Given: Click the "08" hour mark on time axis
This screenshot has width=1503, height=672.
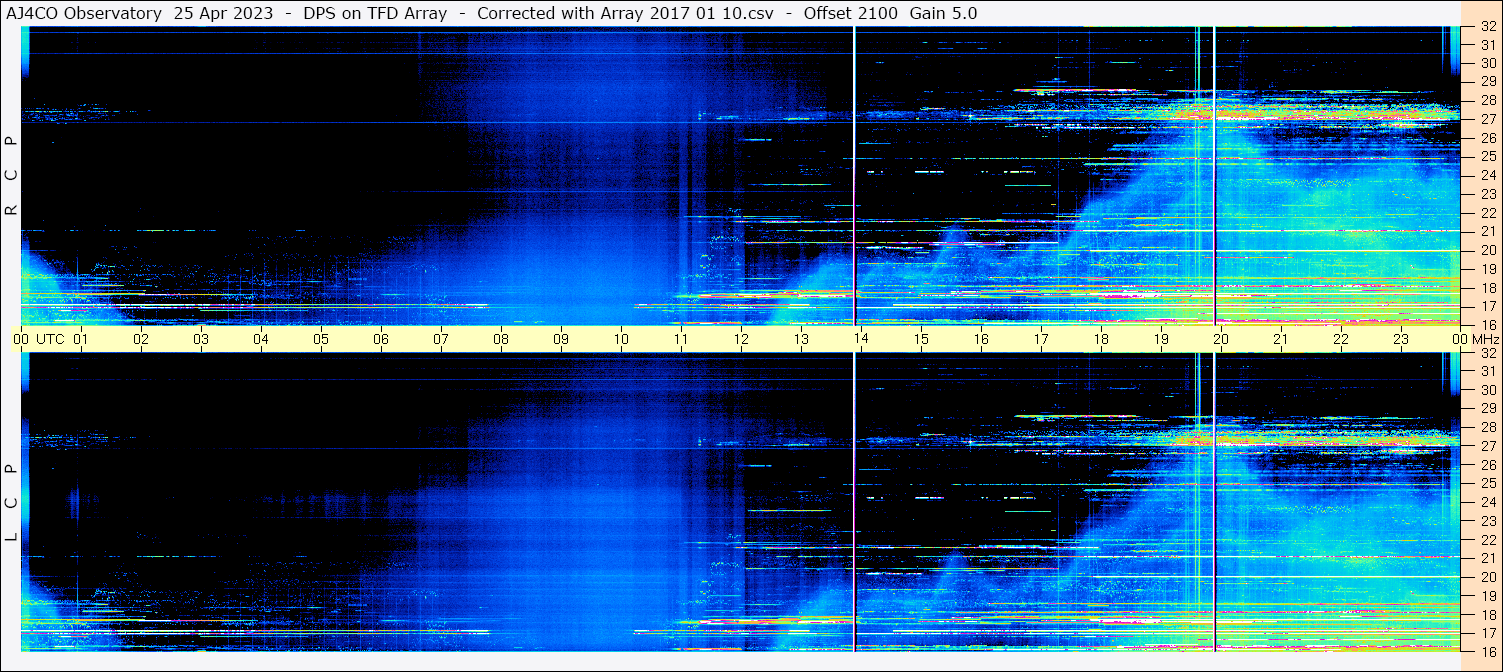Looking at the screenshot, I should coord(501,339).
